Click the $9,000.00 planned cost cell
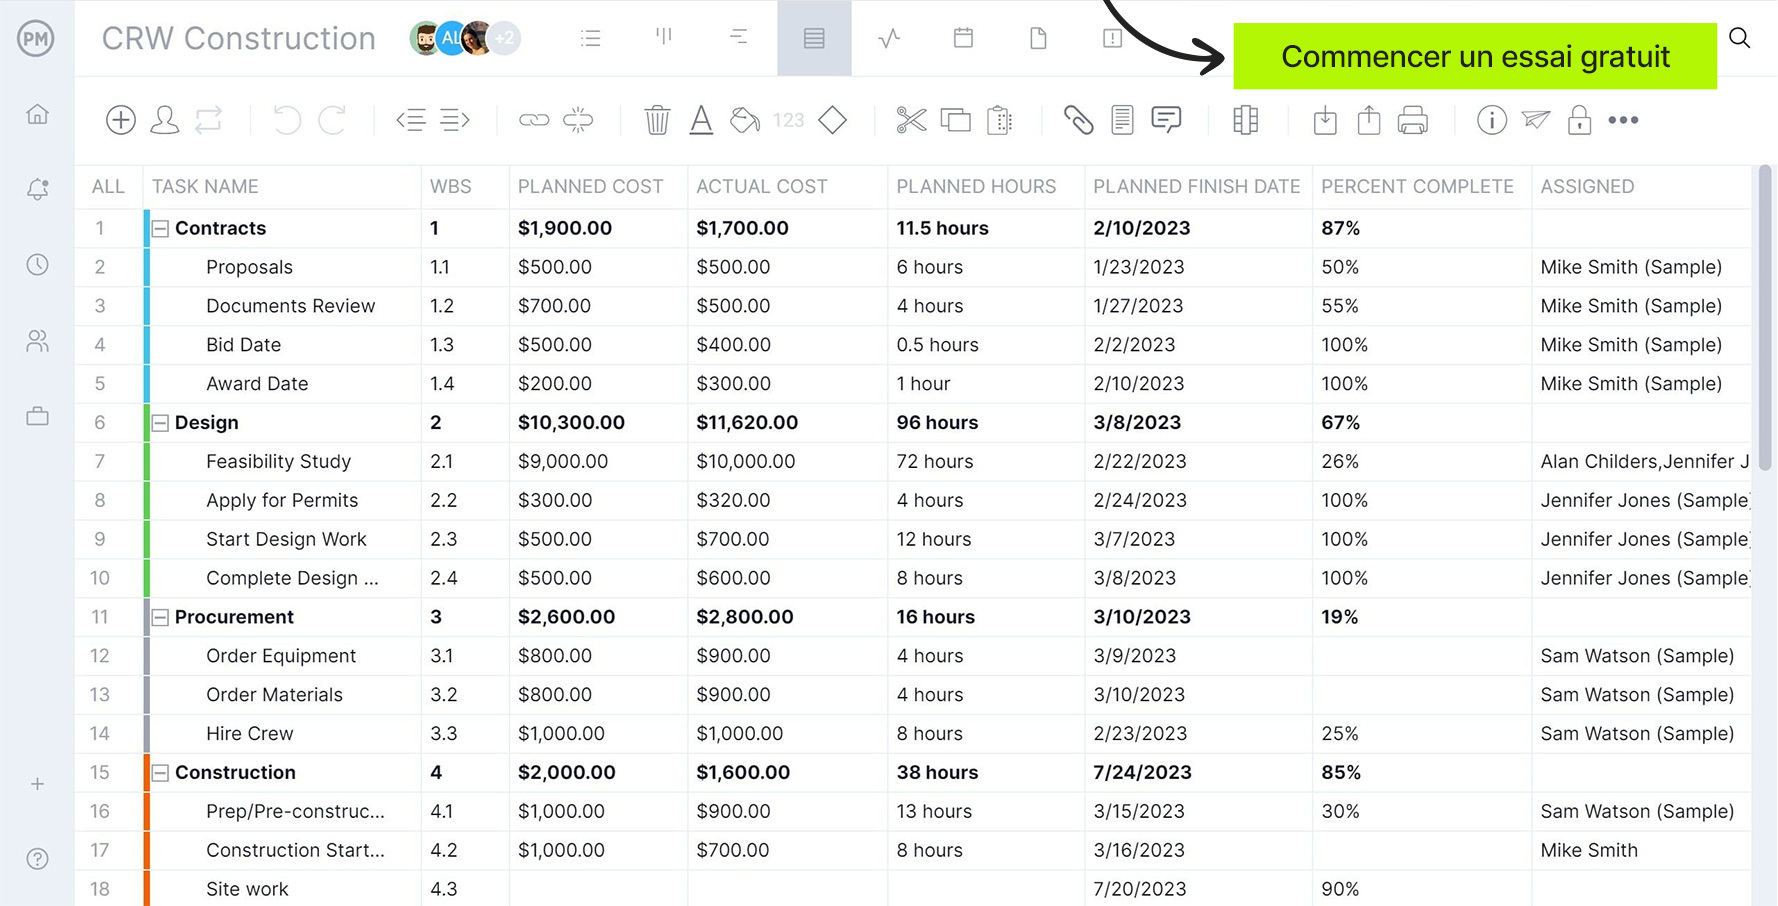Screen dimensions: 1778x906 tap(598, 461)
